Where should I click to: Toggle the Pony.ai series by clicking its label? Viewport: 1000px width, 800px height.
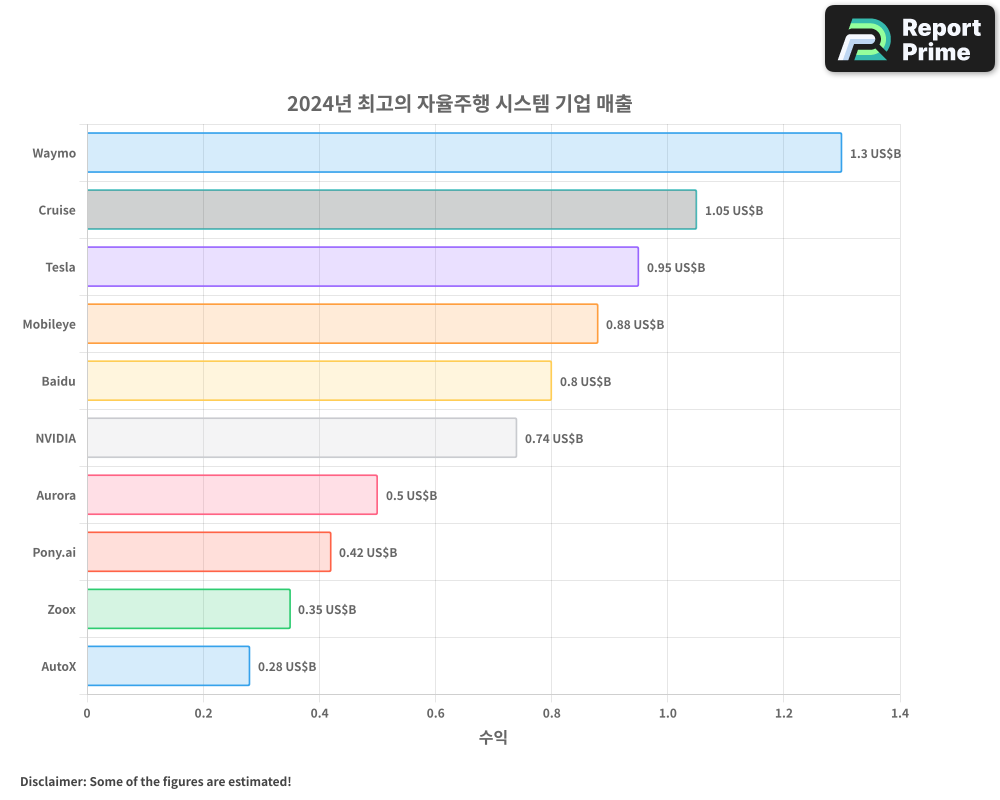56,552
